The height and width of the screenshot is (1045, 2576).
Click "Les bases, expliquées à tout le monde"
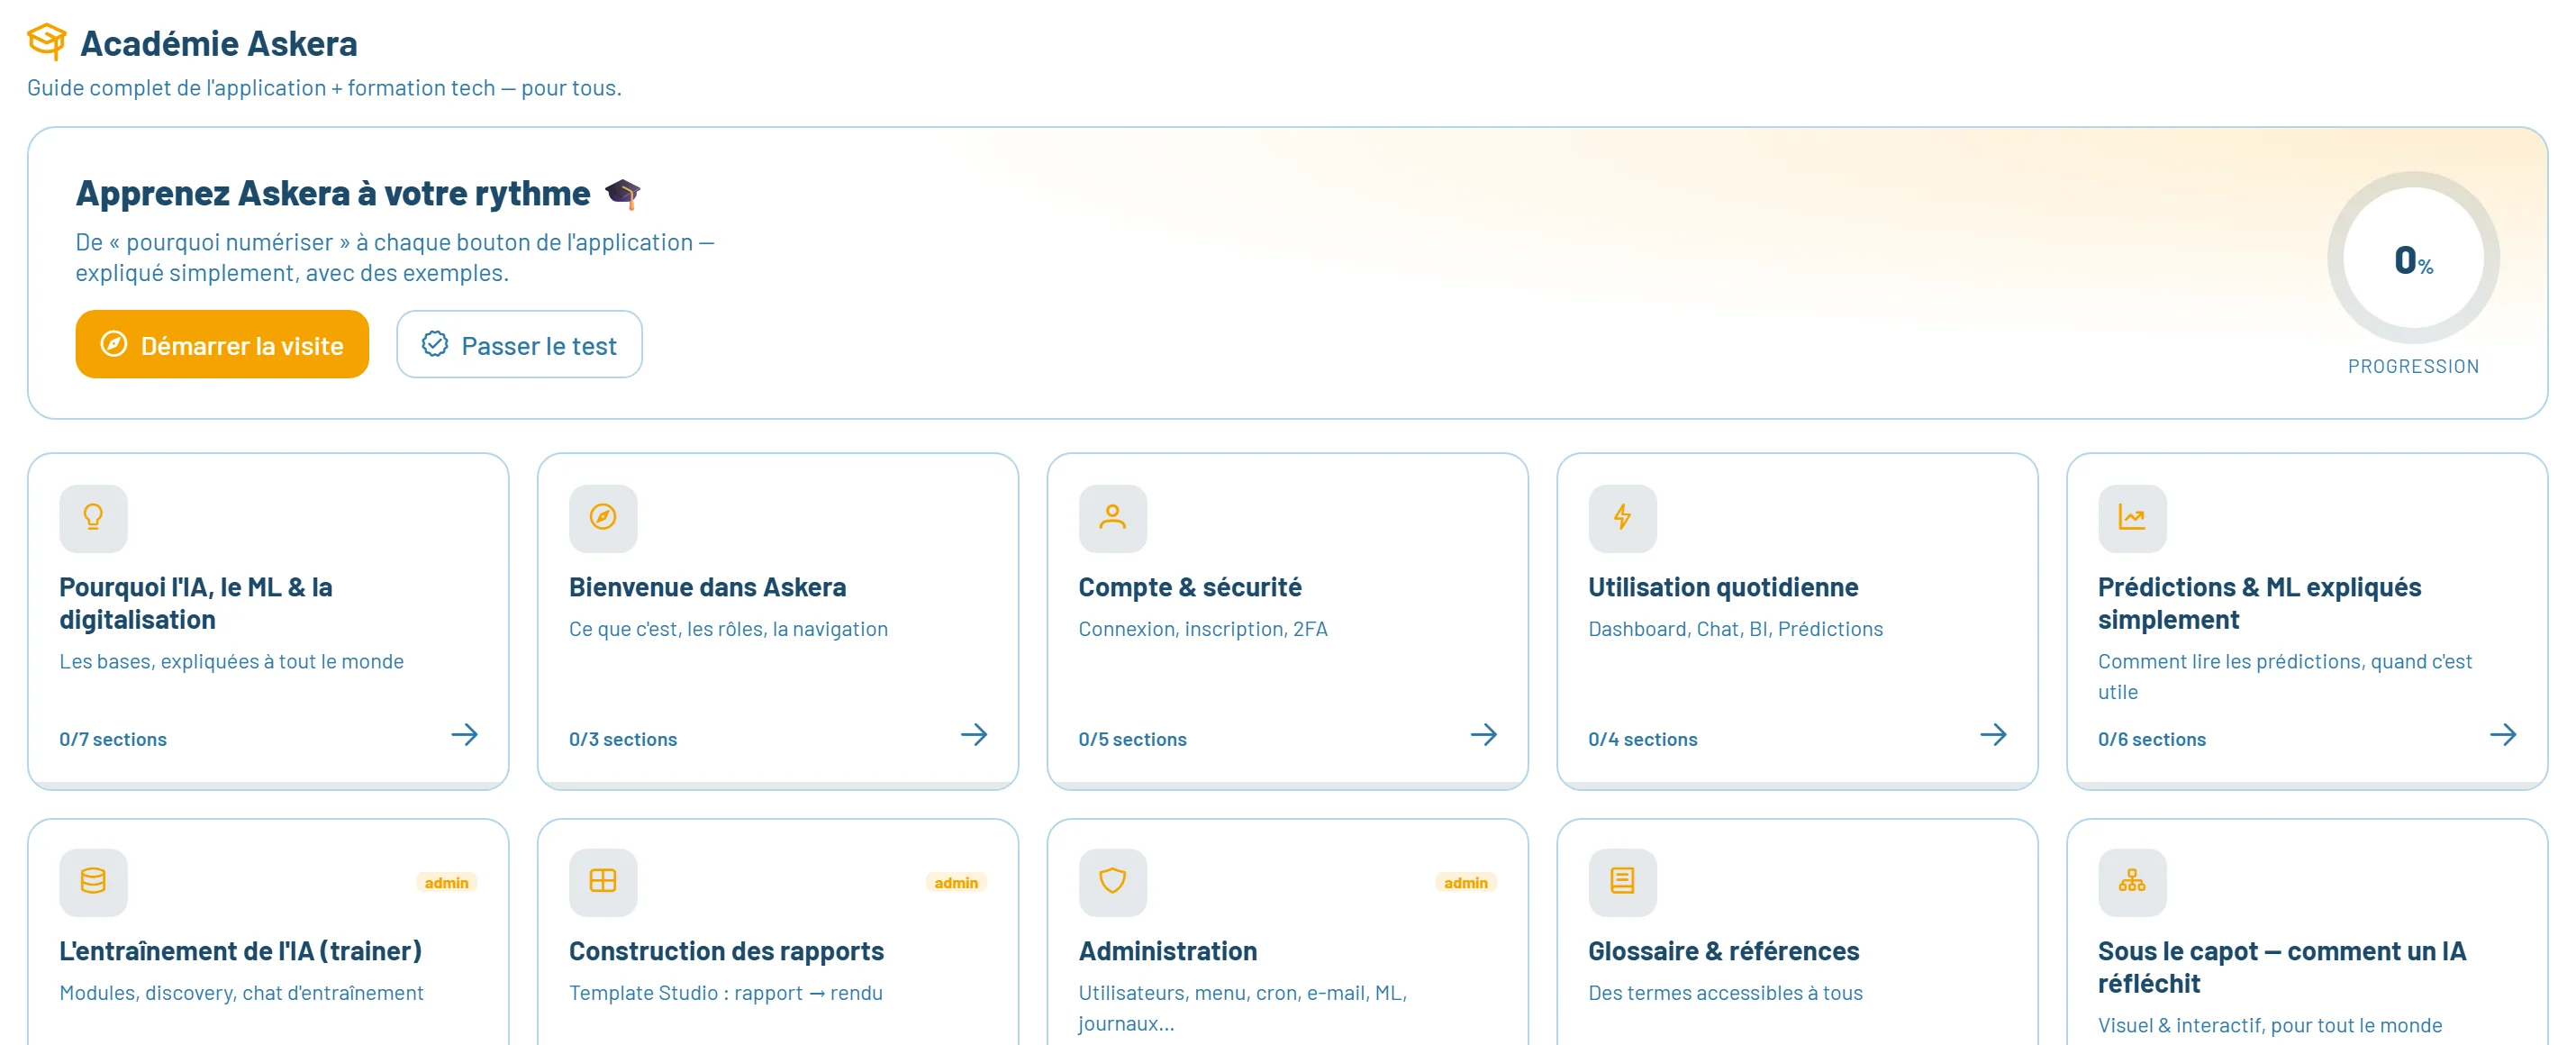232,661
